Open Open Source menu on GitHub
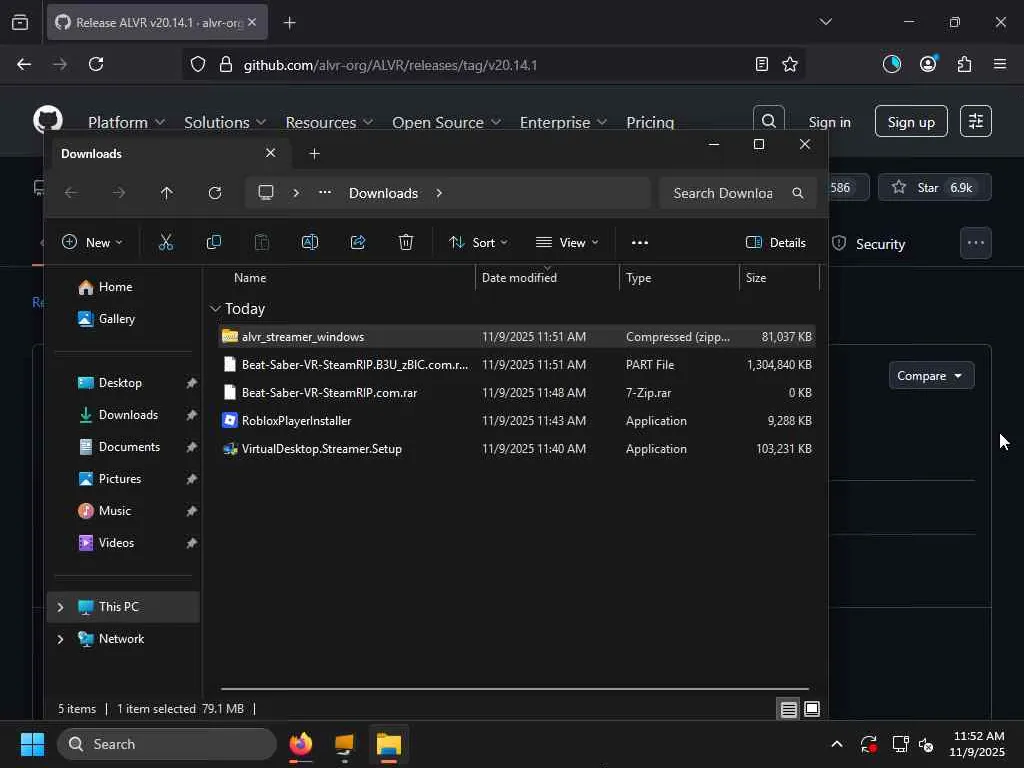1024x768 pixels. pyautogui.click(x=446, y=122)
